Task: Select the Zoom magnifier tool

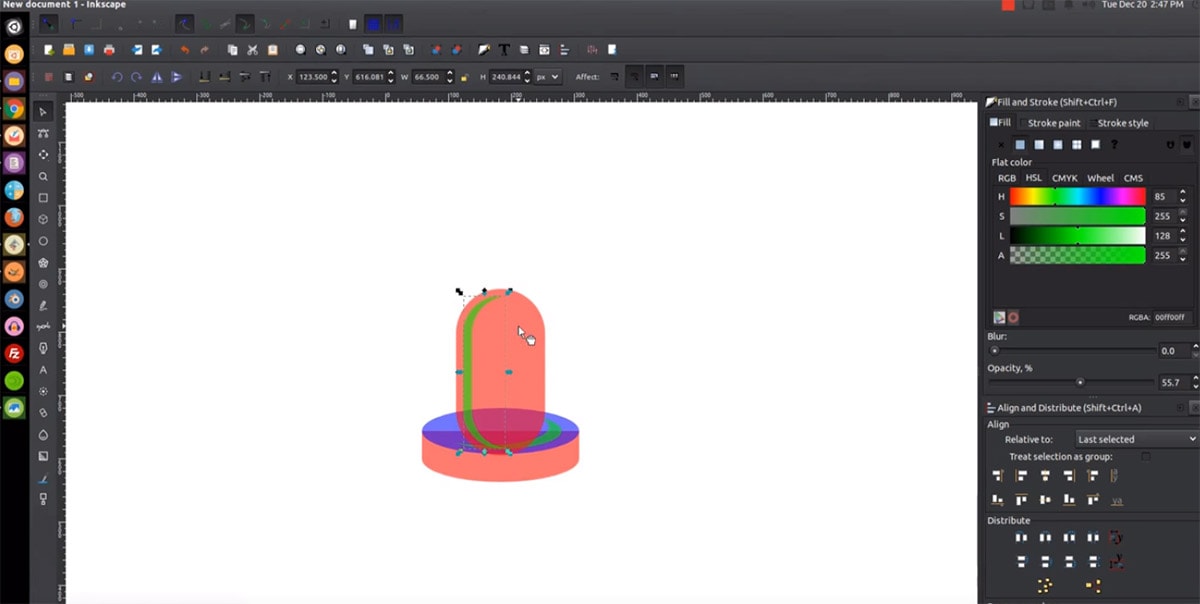Action: (43, 176)
